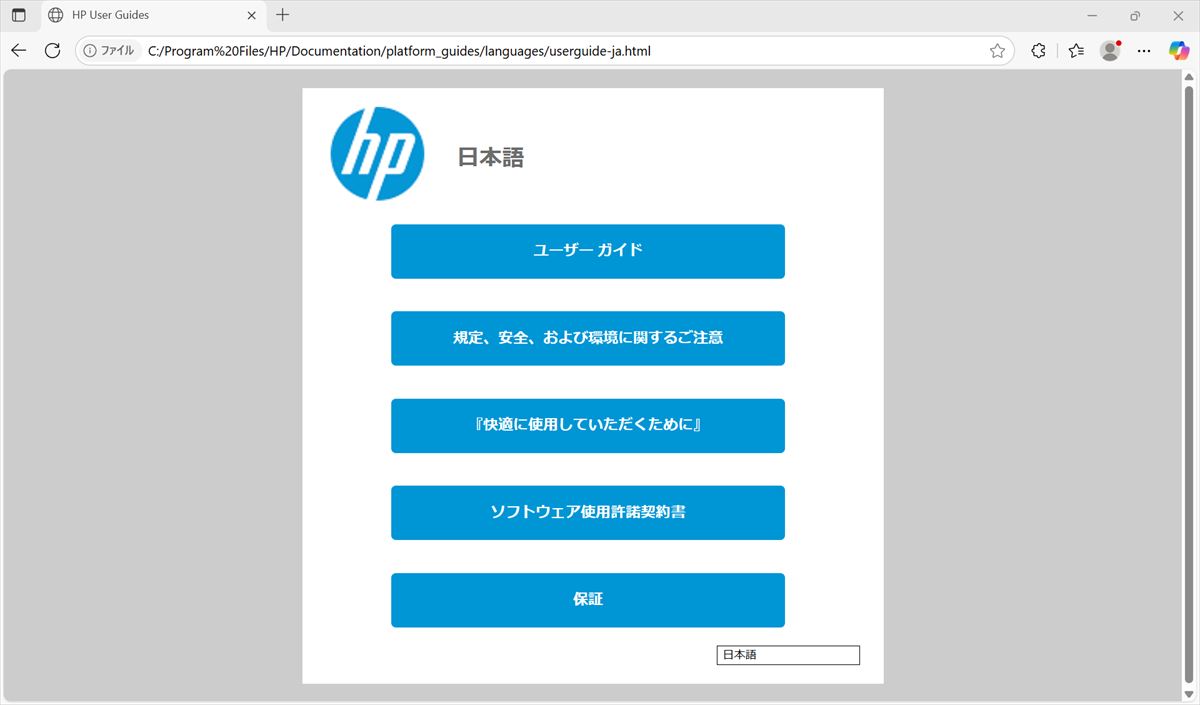Open the Extensions puzzle icon
1200x705 pixels.
pos(1038,50)
